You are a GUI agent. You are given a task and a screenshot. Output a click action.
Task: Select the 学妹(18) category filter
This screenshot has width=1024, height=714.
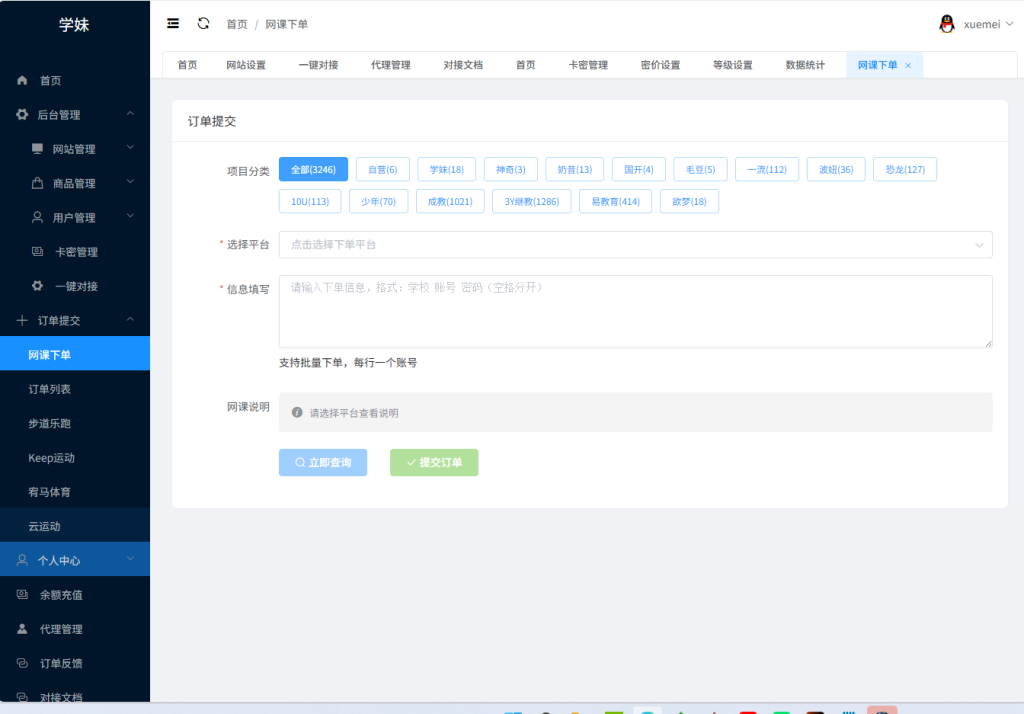[x=446, y=169]
